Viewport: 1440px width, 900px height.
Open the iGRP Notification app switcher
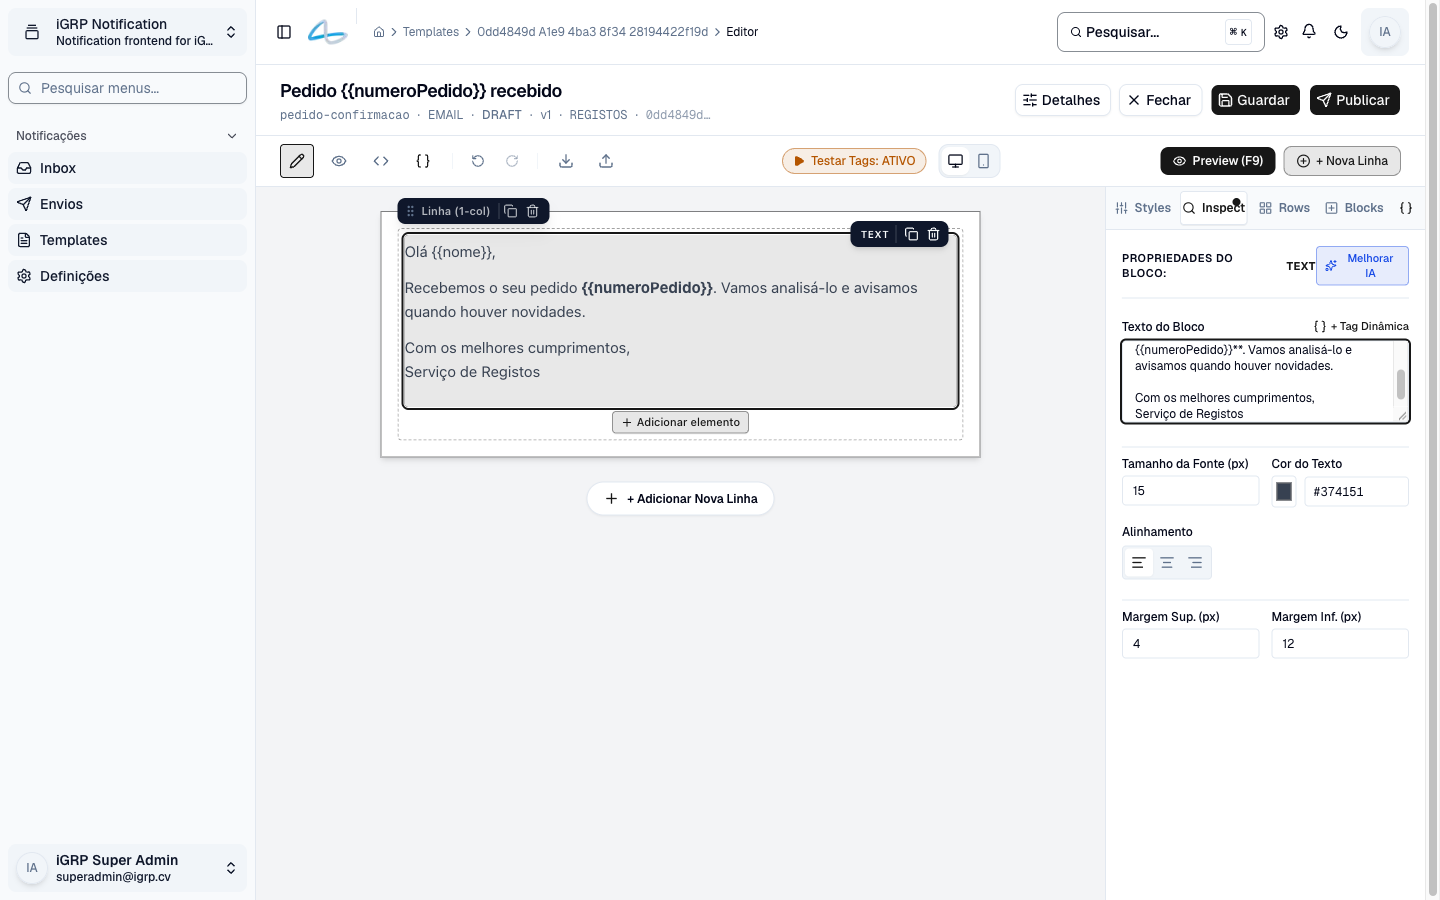pyautogui.click(x=128, y=32)
